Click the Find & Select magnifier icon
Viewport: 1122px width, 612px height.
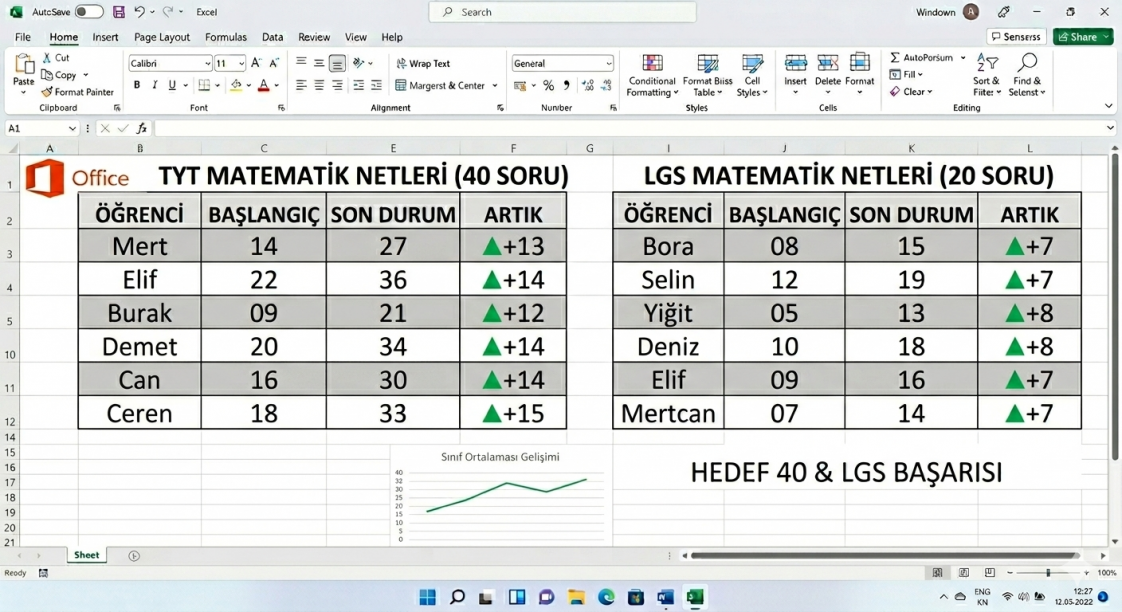point(1027,64)
